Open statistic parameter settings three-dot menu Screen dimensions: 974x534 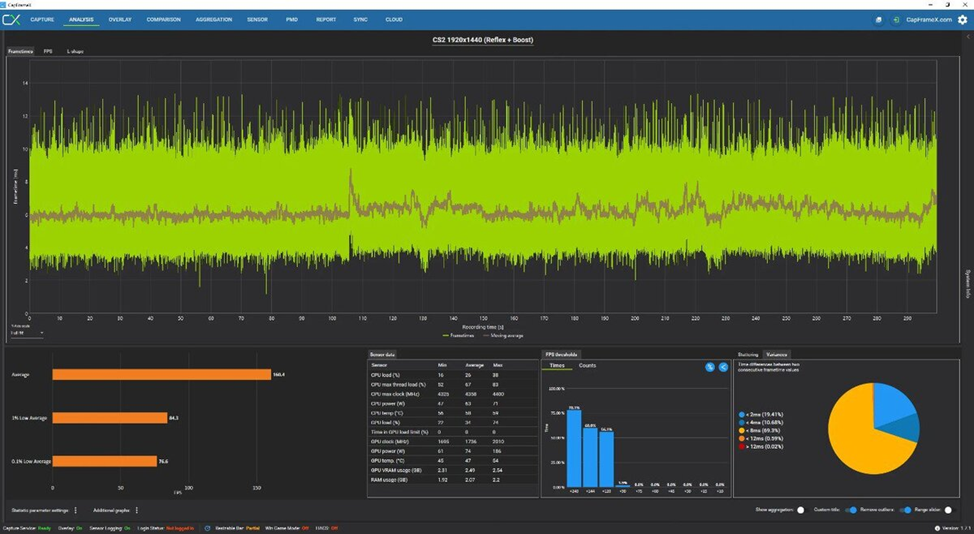(76, 510)
